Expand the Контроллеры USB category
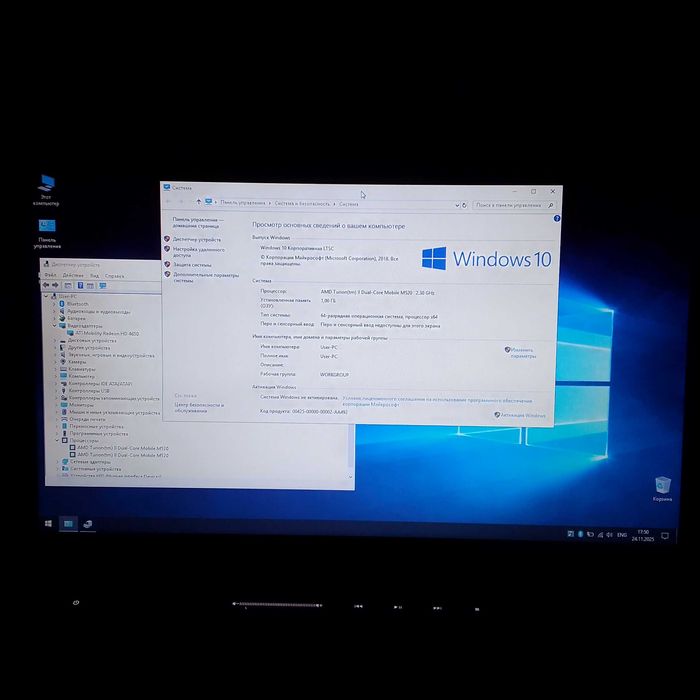The image size is (700, 700). click(56, 391)
